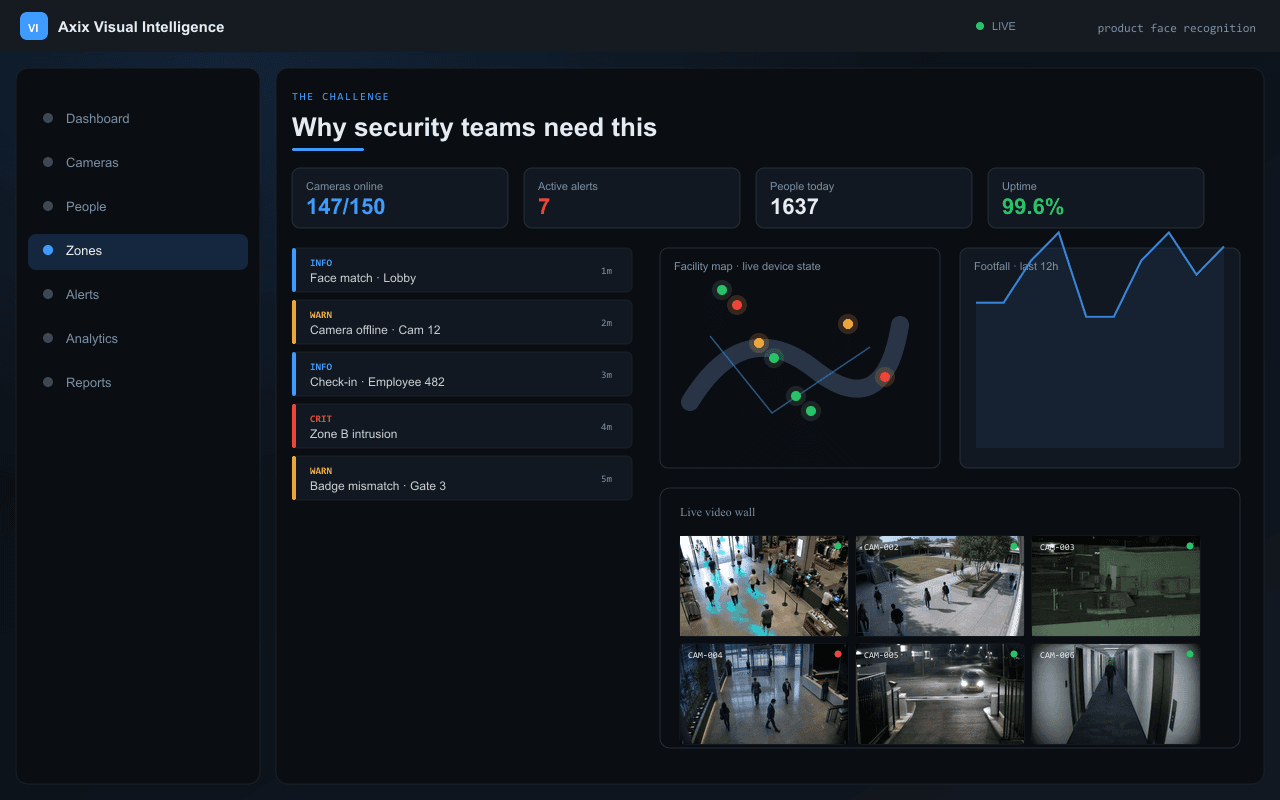This screenshot has width=1280, height=800.
Task: Switch to Analytics in the sidebar
Action: [x=138, y=338]
